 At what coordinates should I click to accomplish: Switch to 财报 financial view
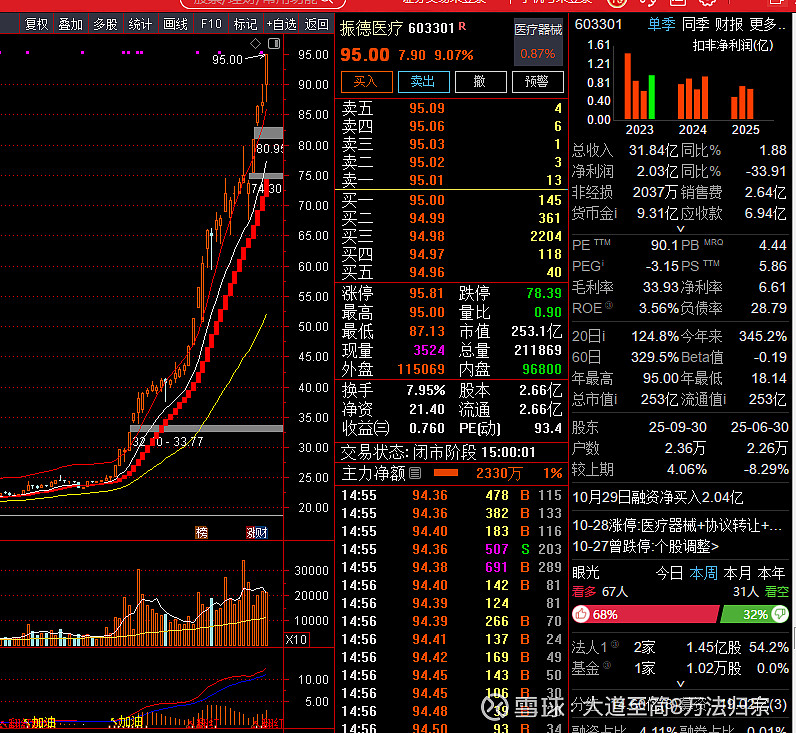729,24
